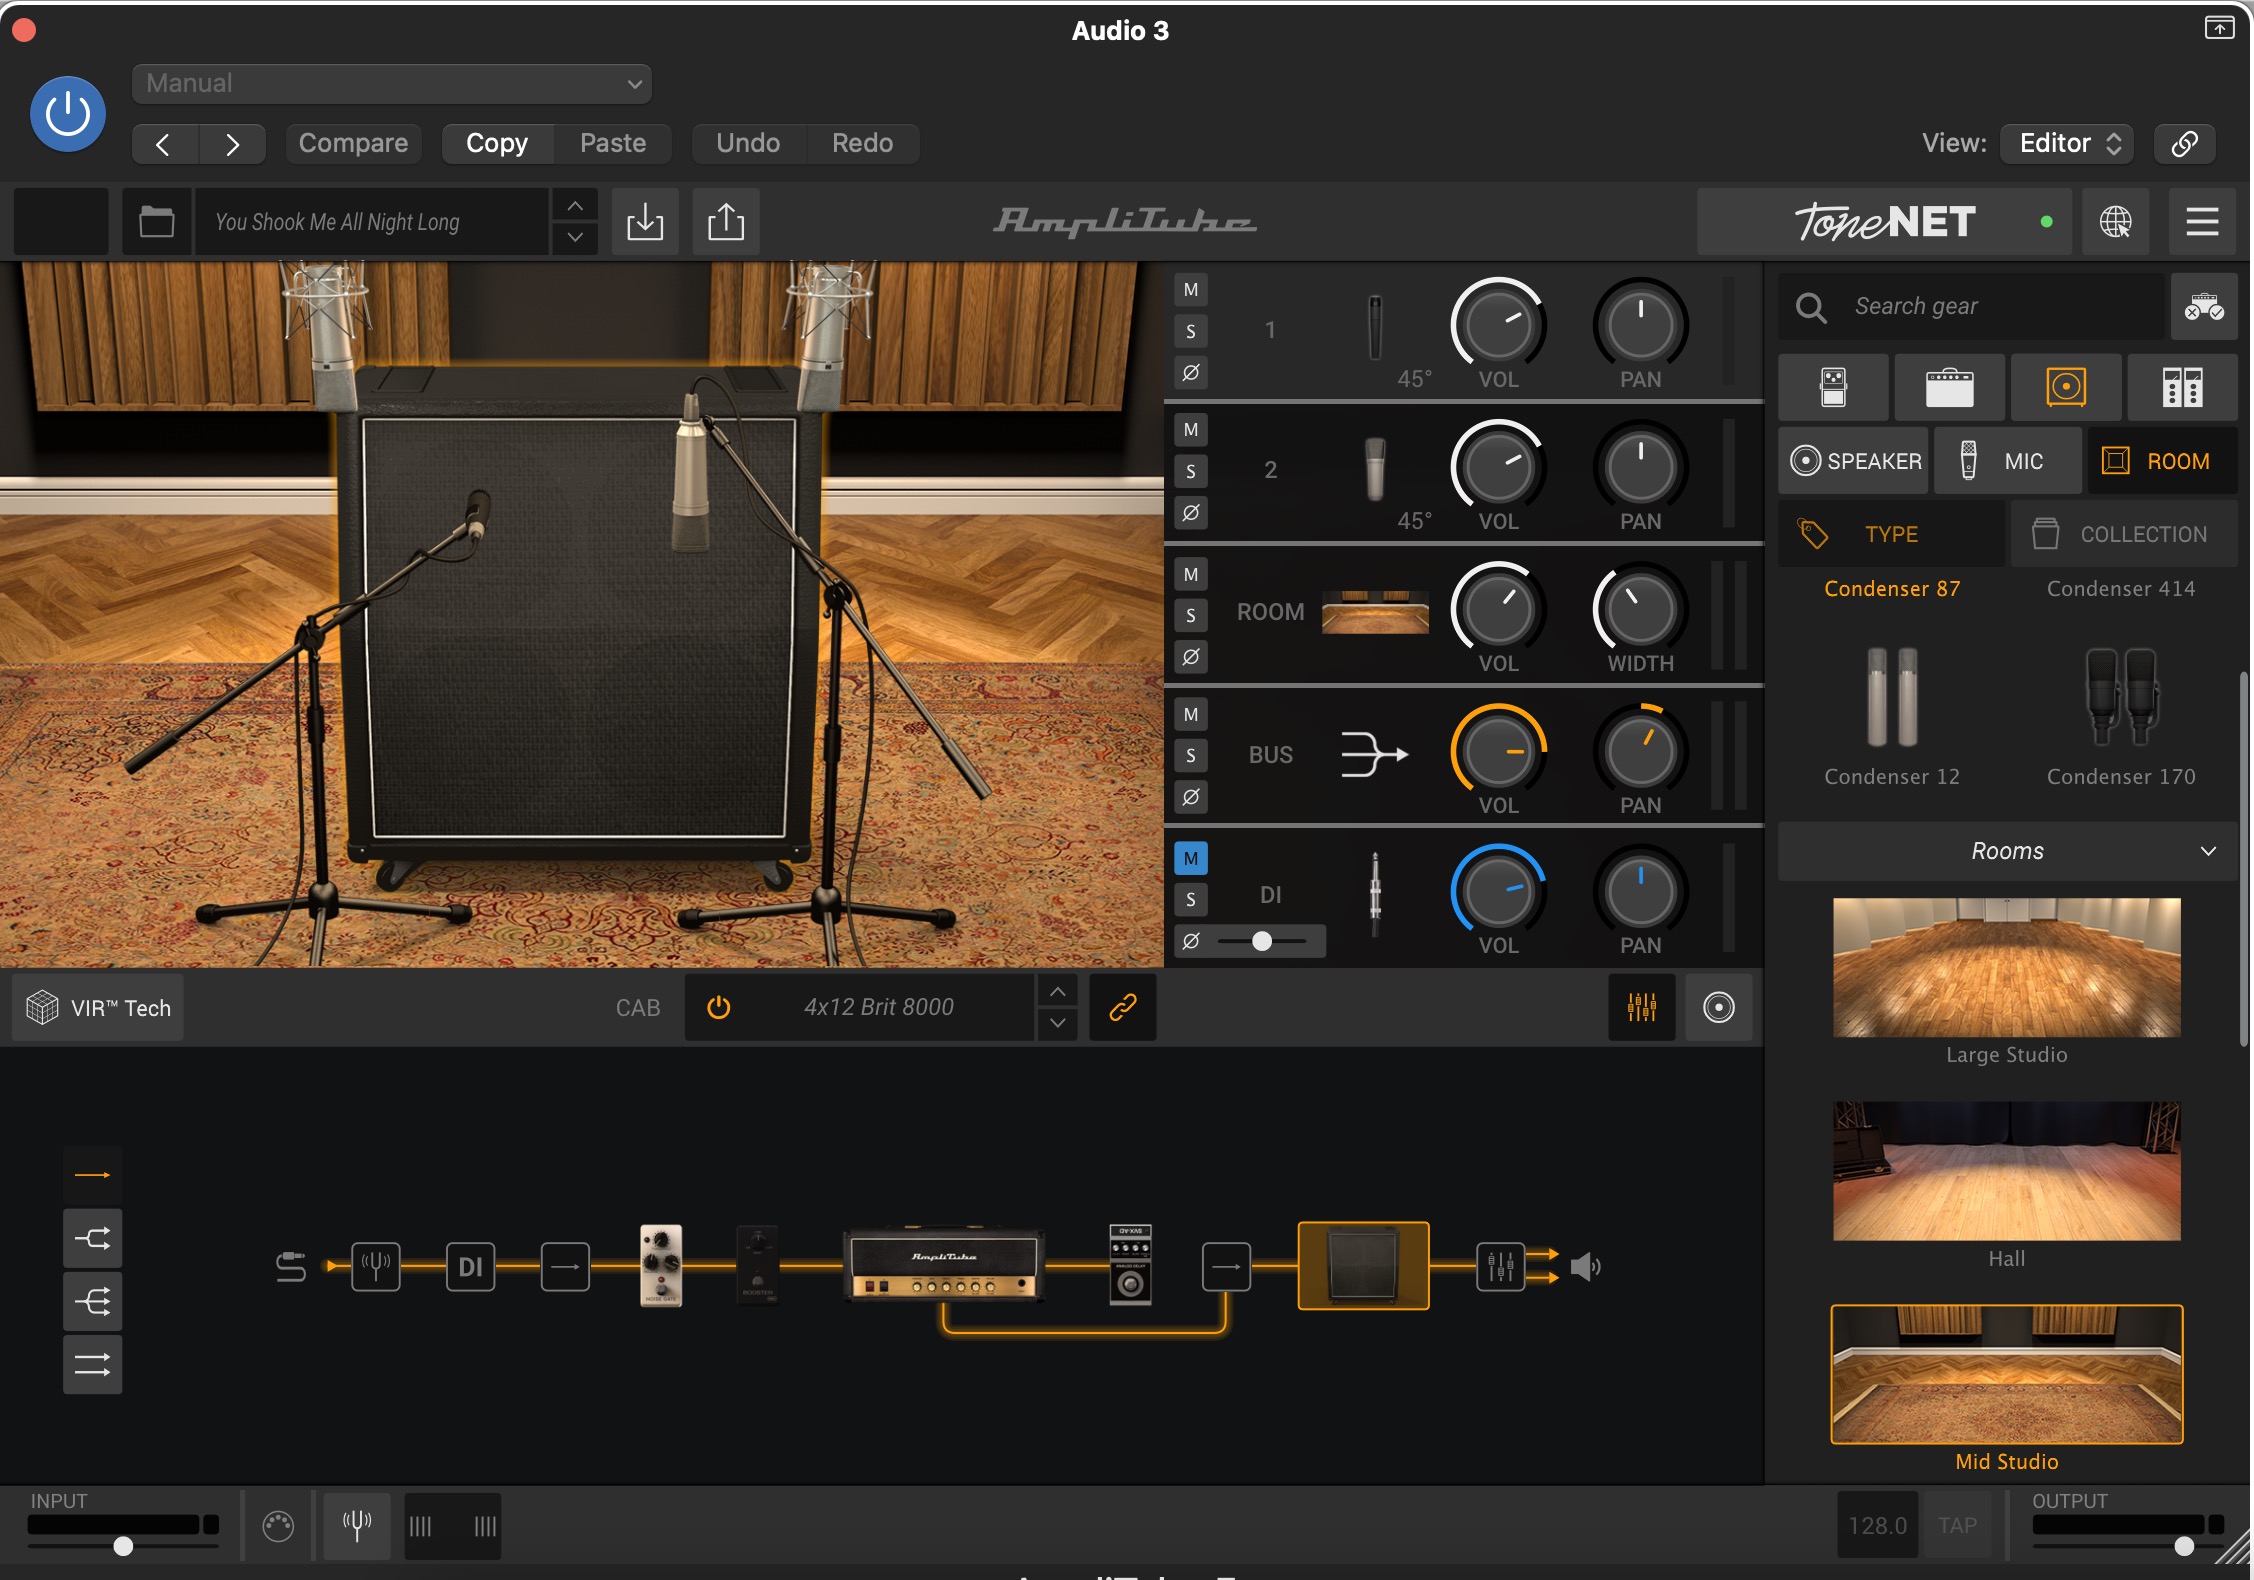Click the Copy button
This screenshot has height=1580, width=2254.
tap(497, 144)
